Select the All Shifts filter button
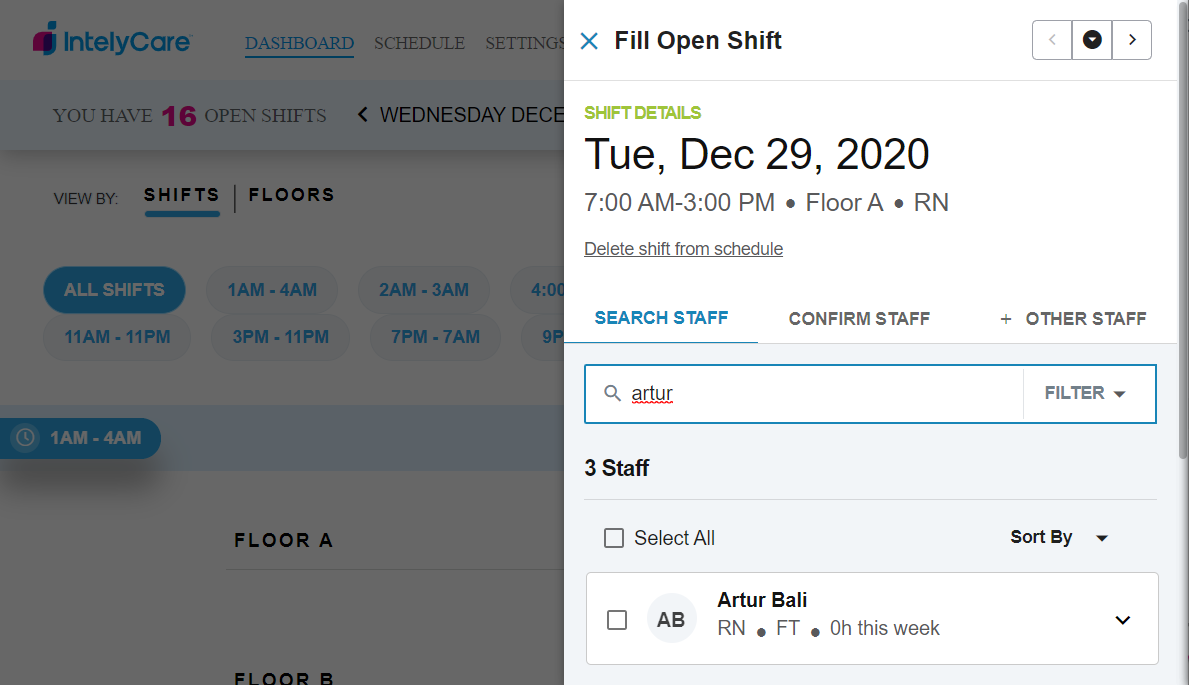Screen dimensions: 1189x685 (x=114, y=290)
